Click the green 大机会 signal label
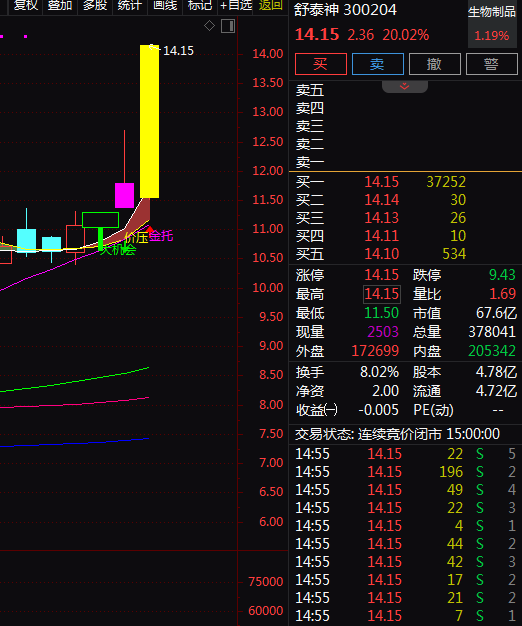 click(118, 250)
